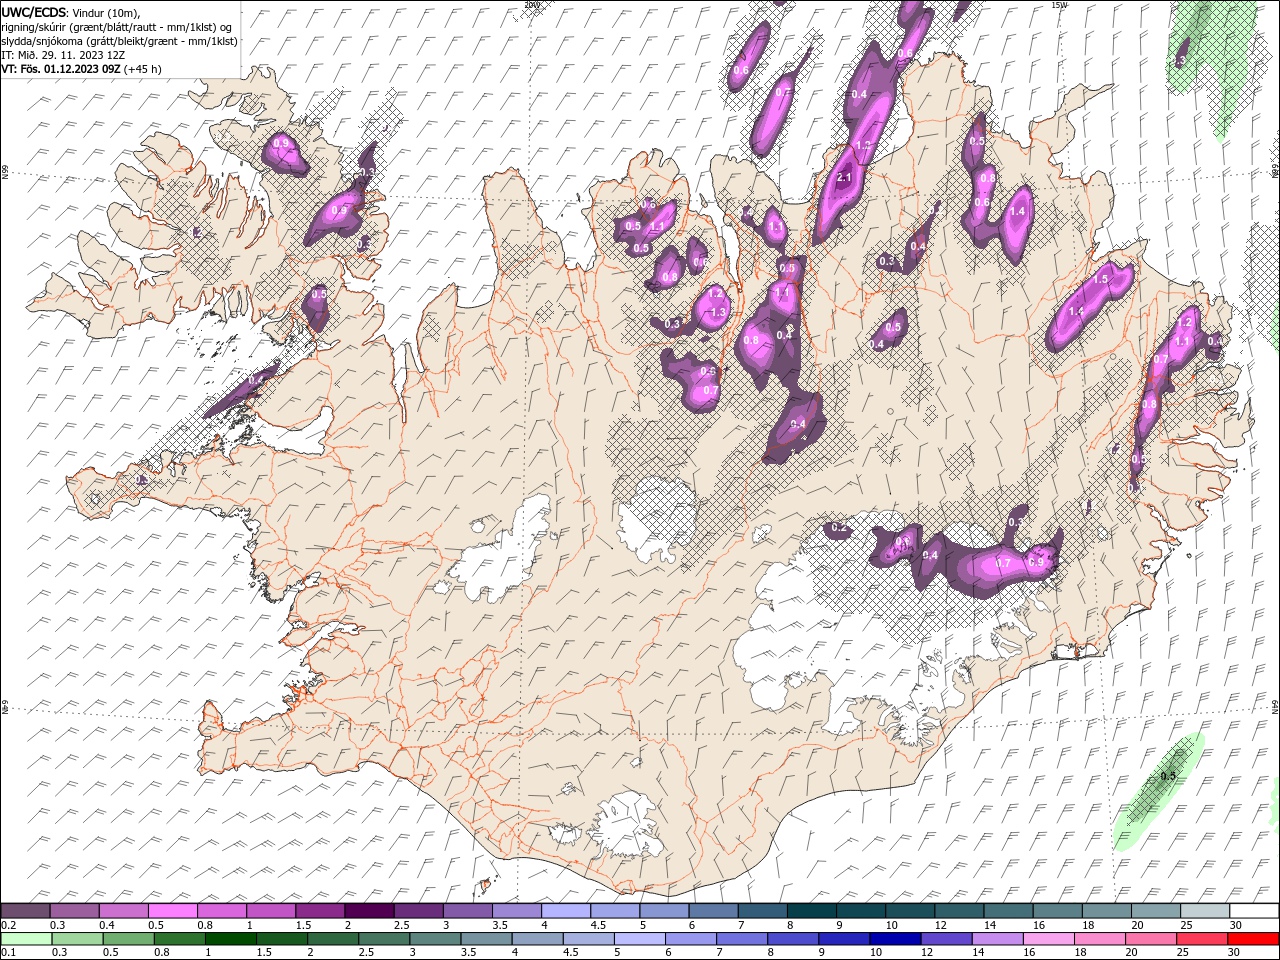1280x960 pixels.
Task: Pick the 0.5 swatch in the green rain scale
Action: pos(129,939)
